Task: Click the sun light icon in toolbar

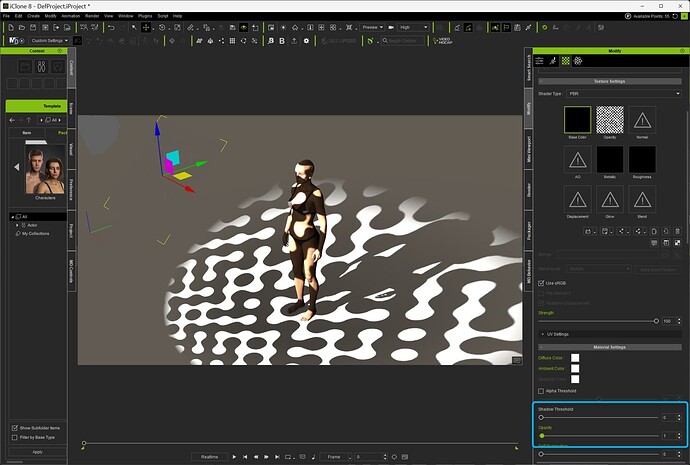Action: [283, 27]
